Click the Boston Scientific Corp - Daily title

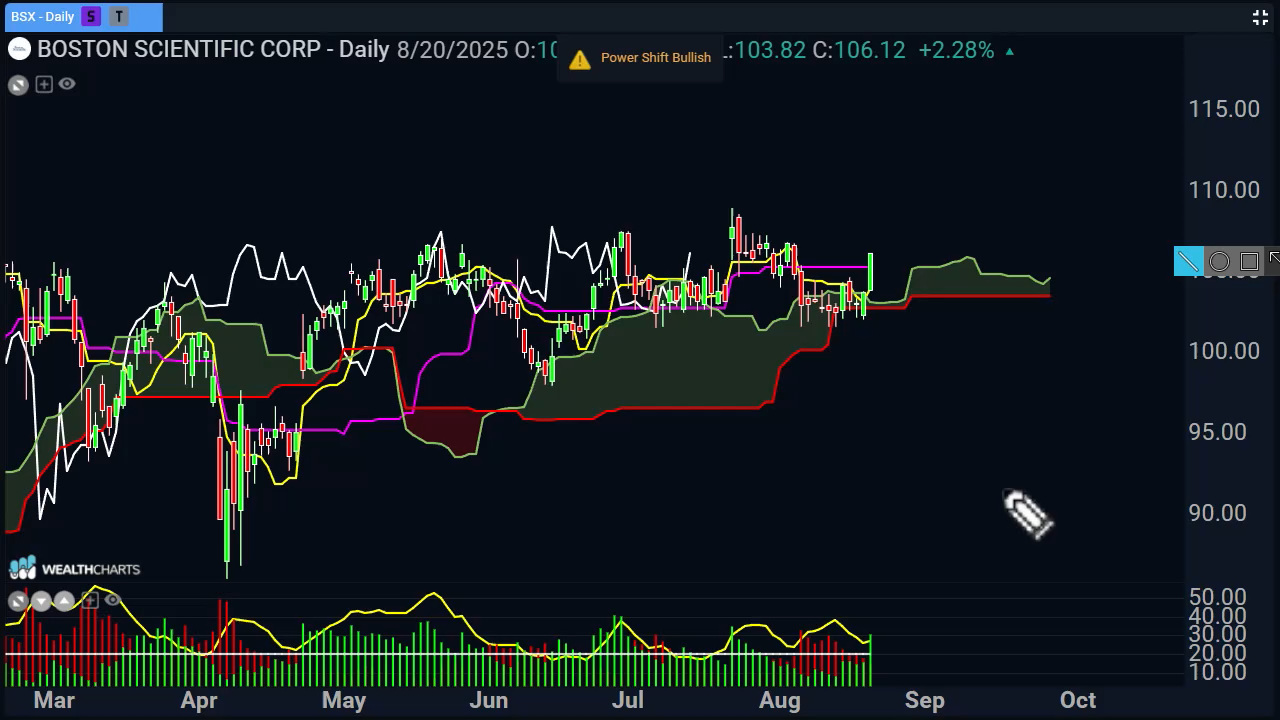coord(213,49)
